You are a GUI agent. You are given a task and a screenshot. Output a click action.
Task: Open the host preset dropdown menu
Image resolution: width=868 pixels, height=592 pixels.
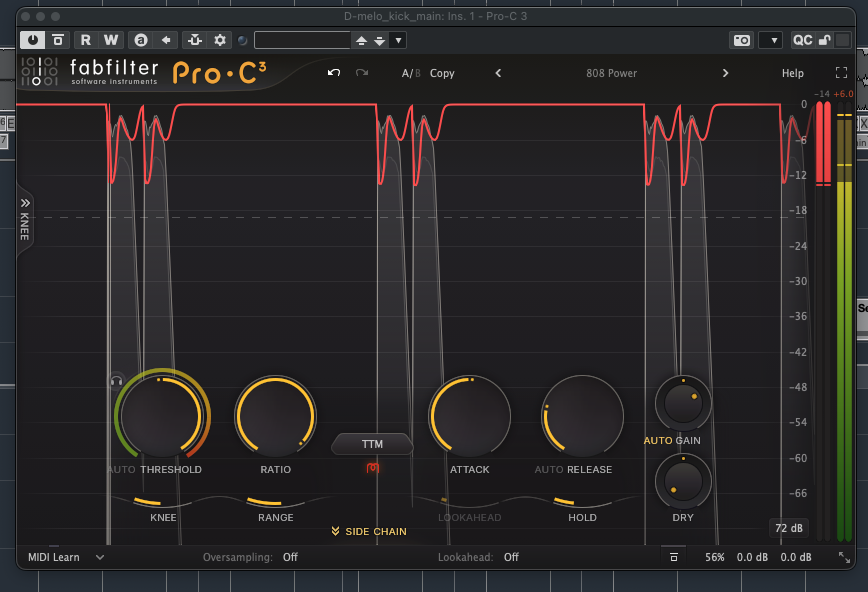pos(398,40)
